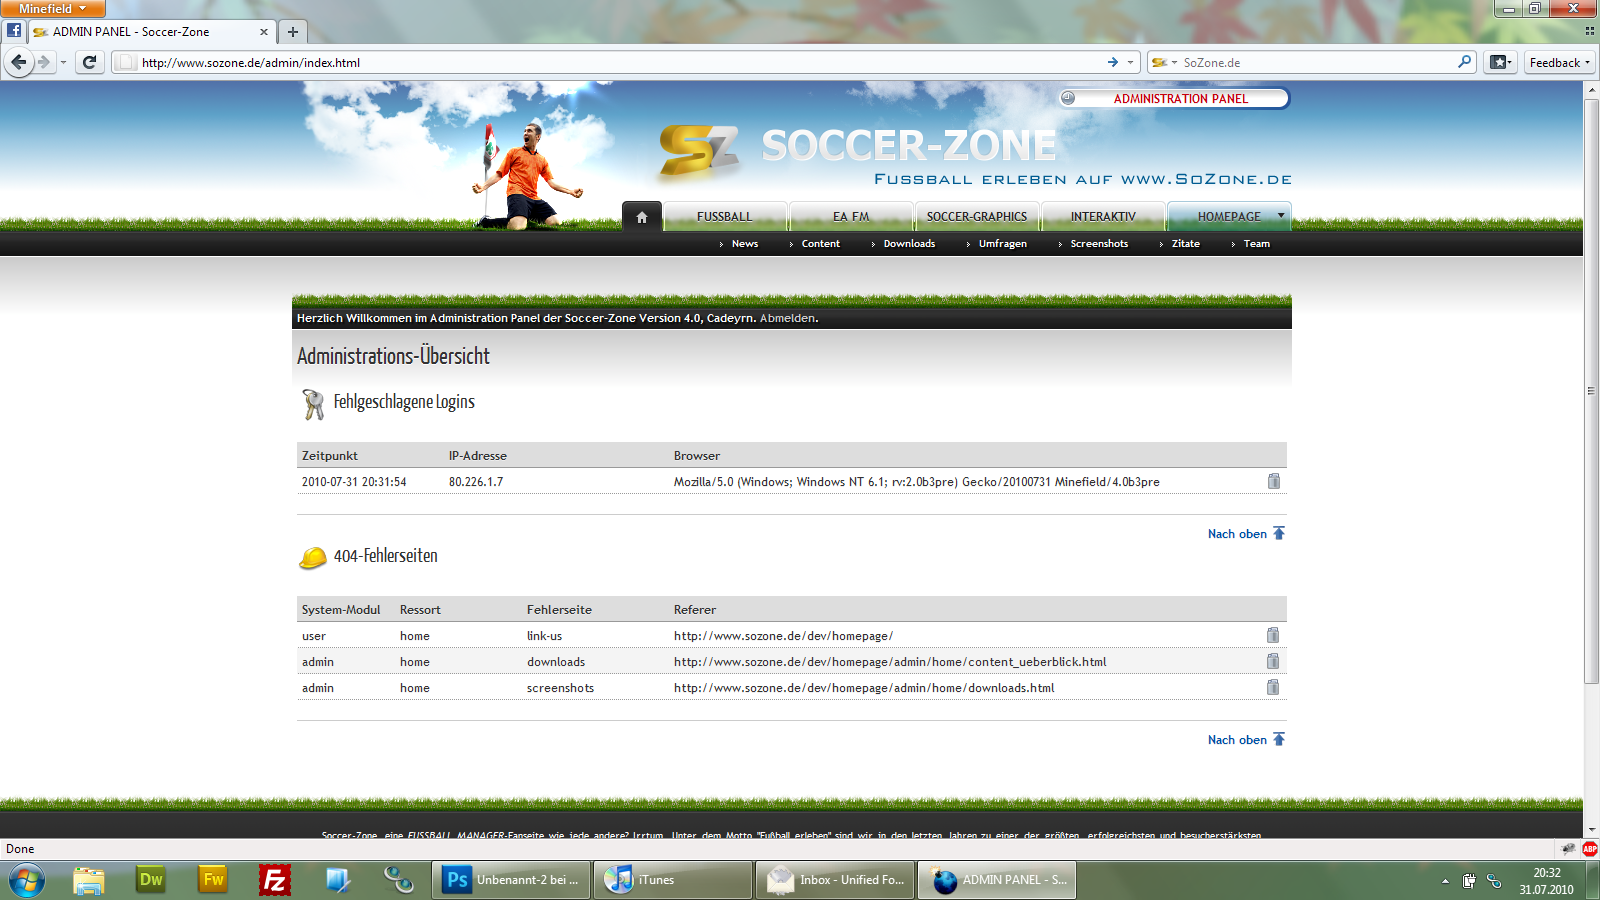Delete the link-us 404 error row
This screenshot has width=1600, height=900.
click(x=1272, y=635)
